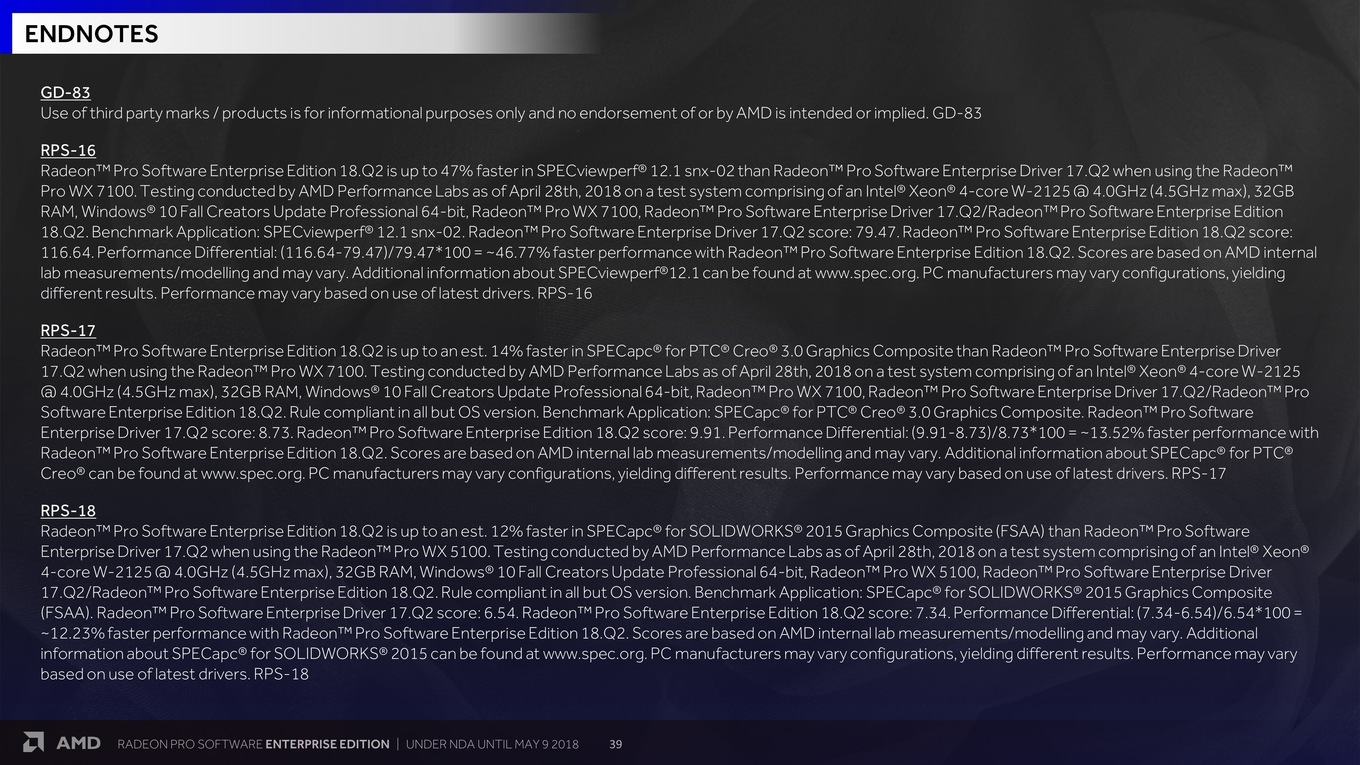Image resolution: width=1360 pixels, height=765 pixels.
Task: Click the ENDNOTES slide title
Action: point(91,34)
